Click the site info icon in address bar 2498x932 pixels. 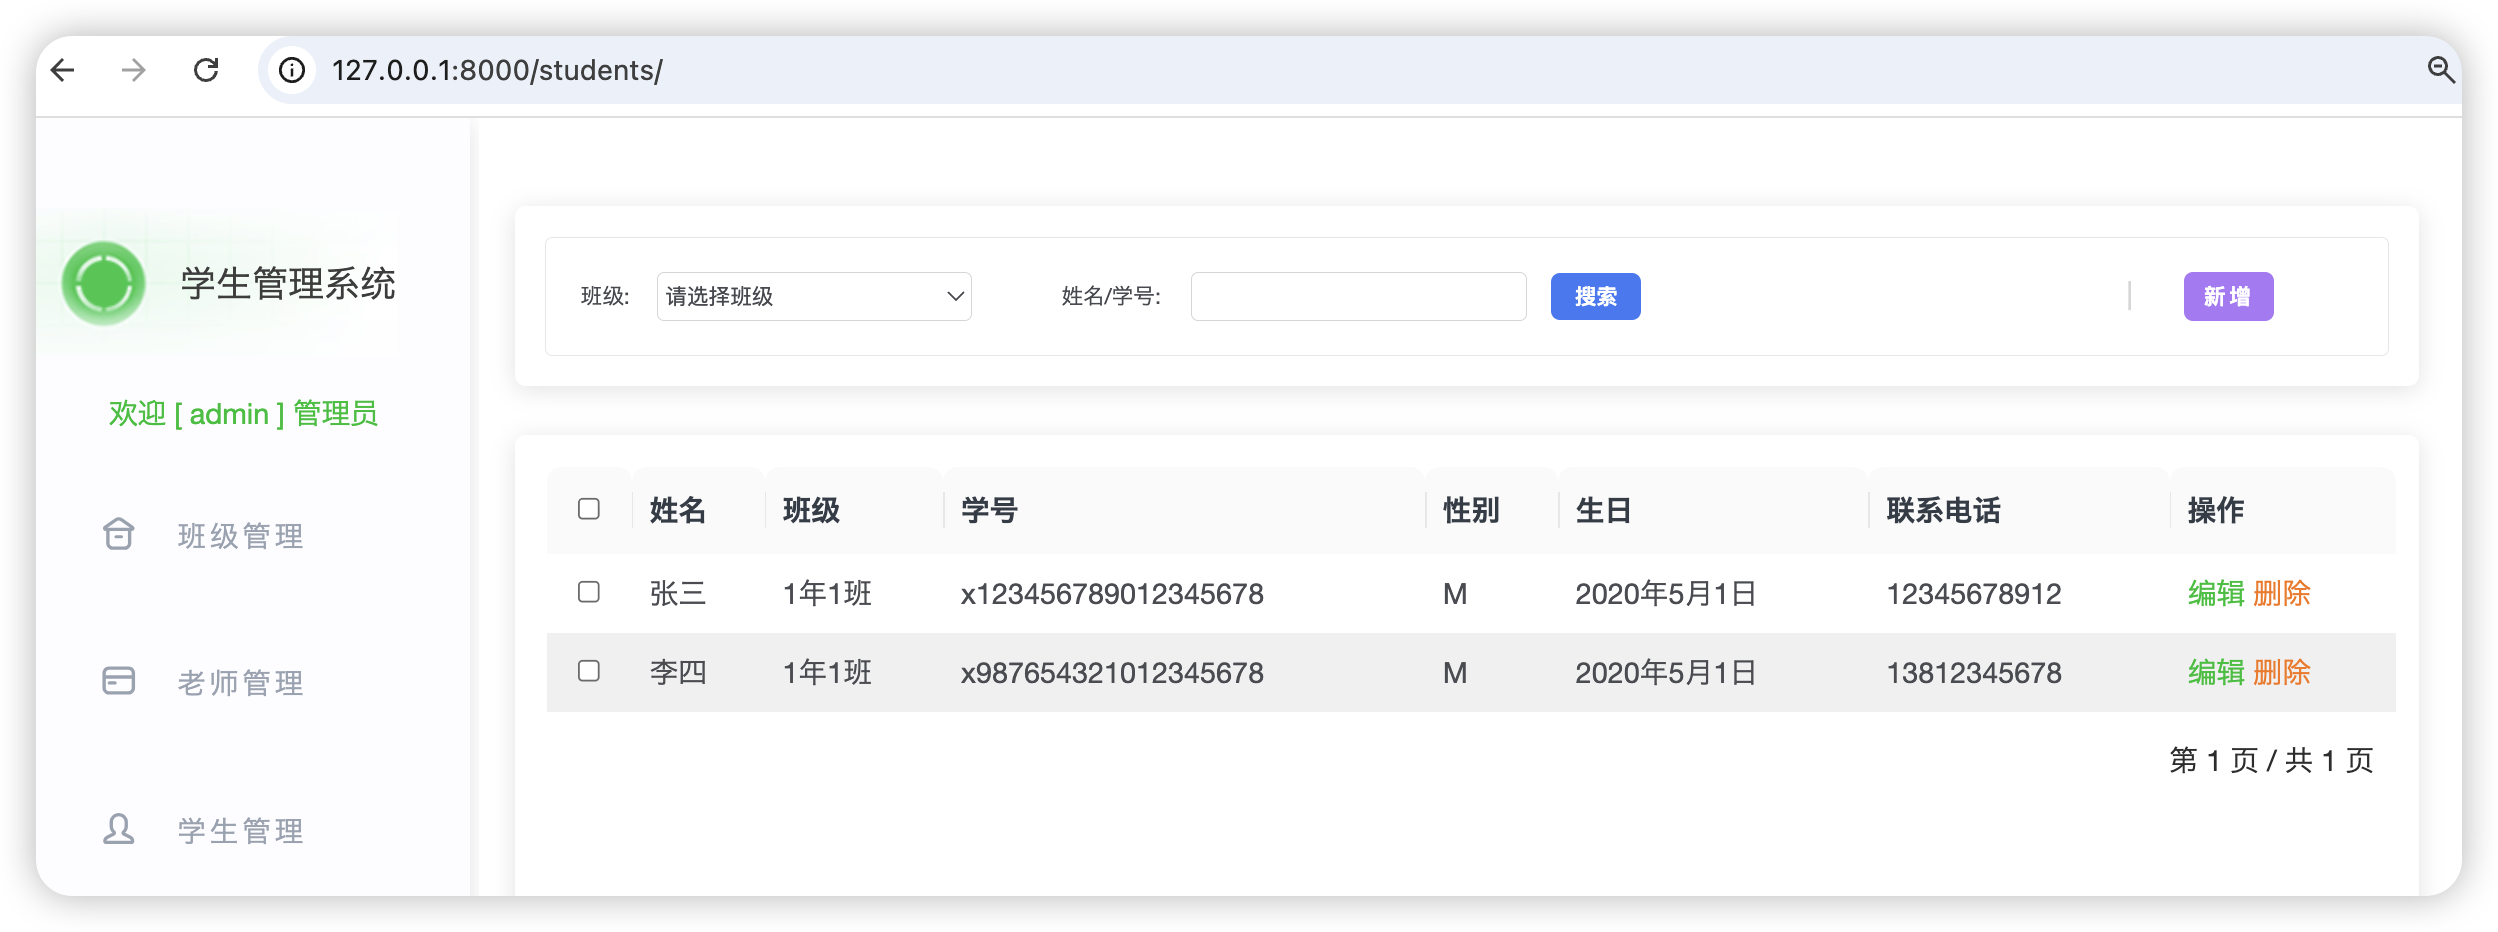click(x=292, y=70)
